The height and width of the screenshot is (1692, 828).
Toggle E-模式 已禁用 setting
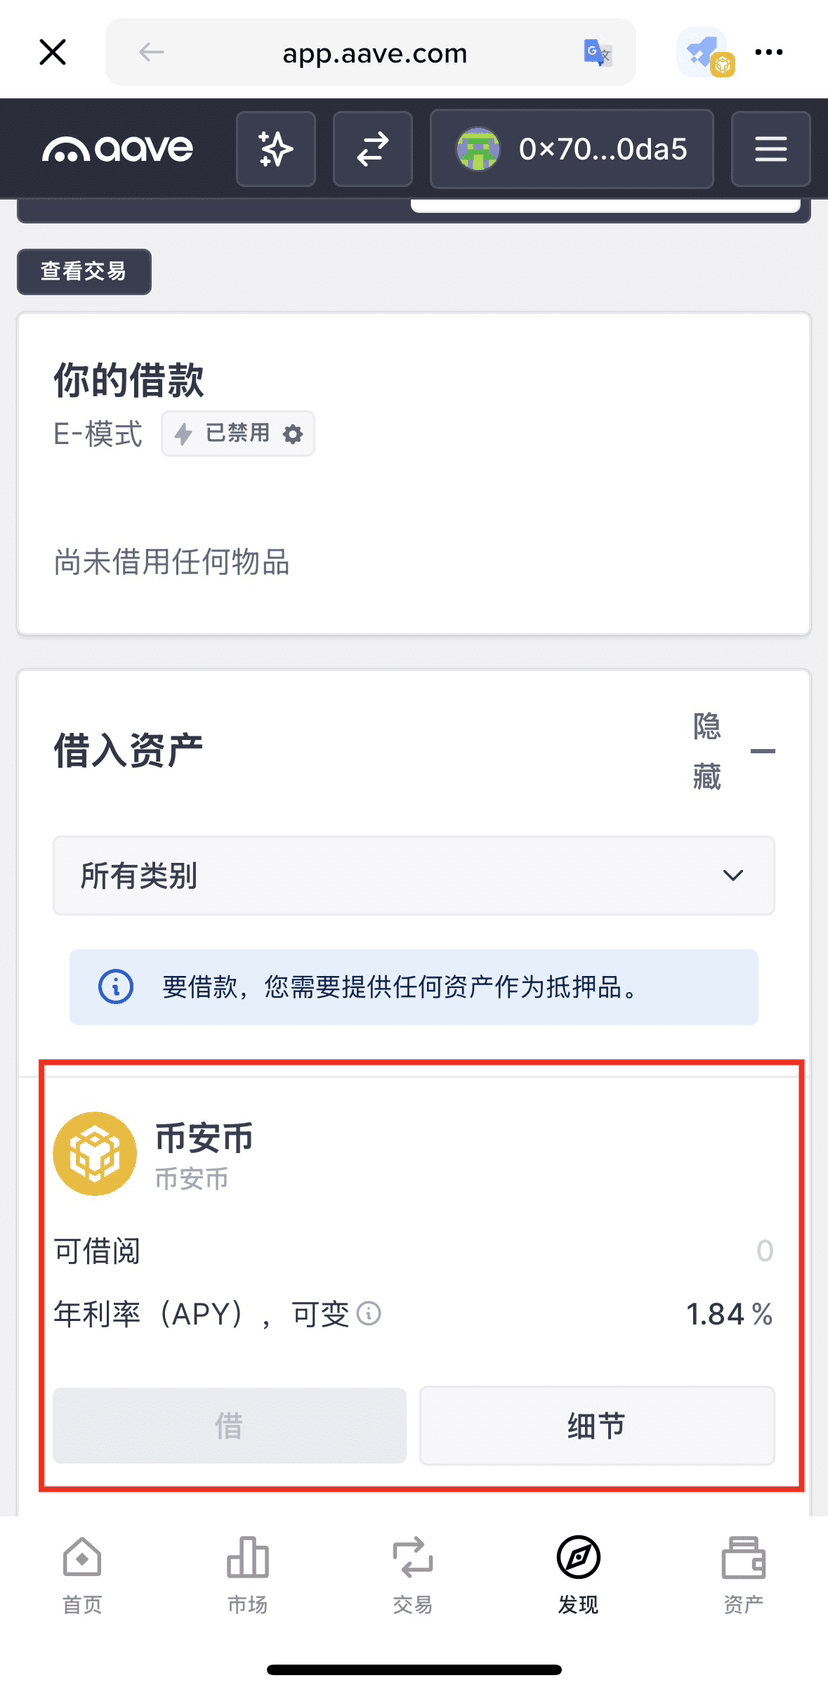click(x=238, y=434)
